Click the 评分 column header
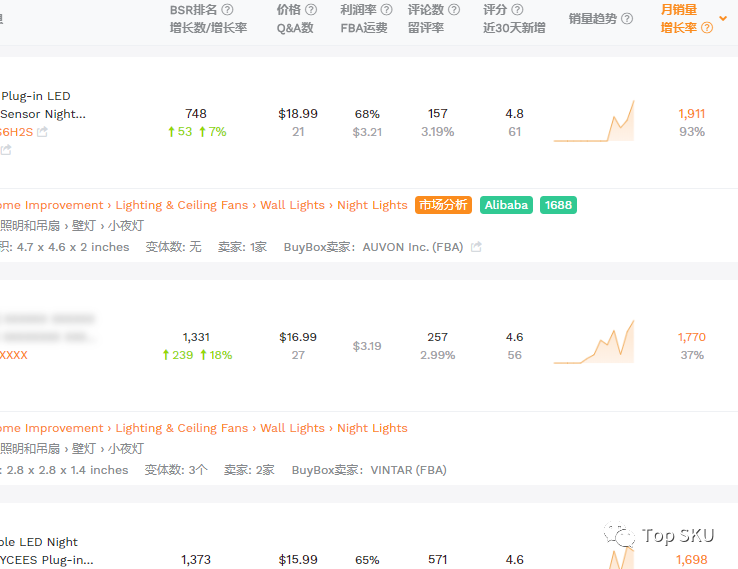The image size is (738, 569). [495, 10]
